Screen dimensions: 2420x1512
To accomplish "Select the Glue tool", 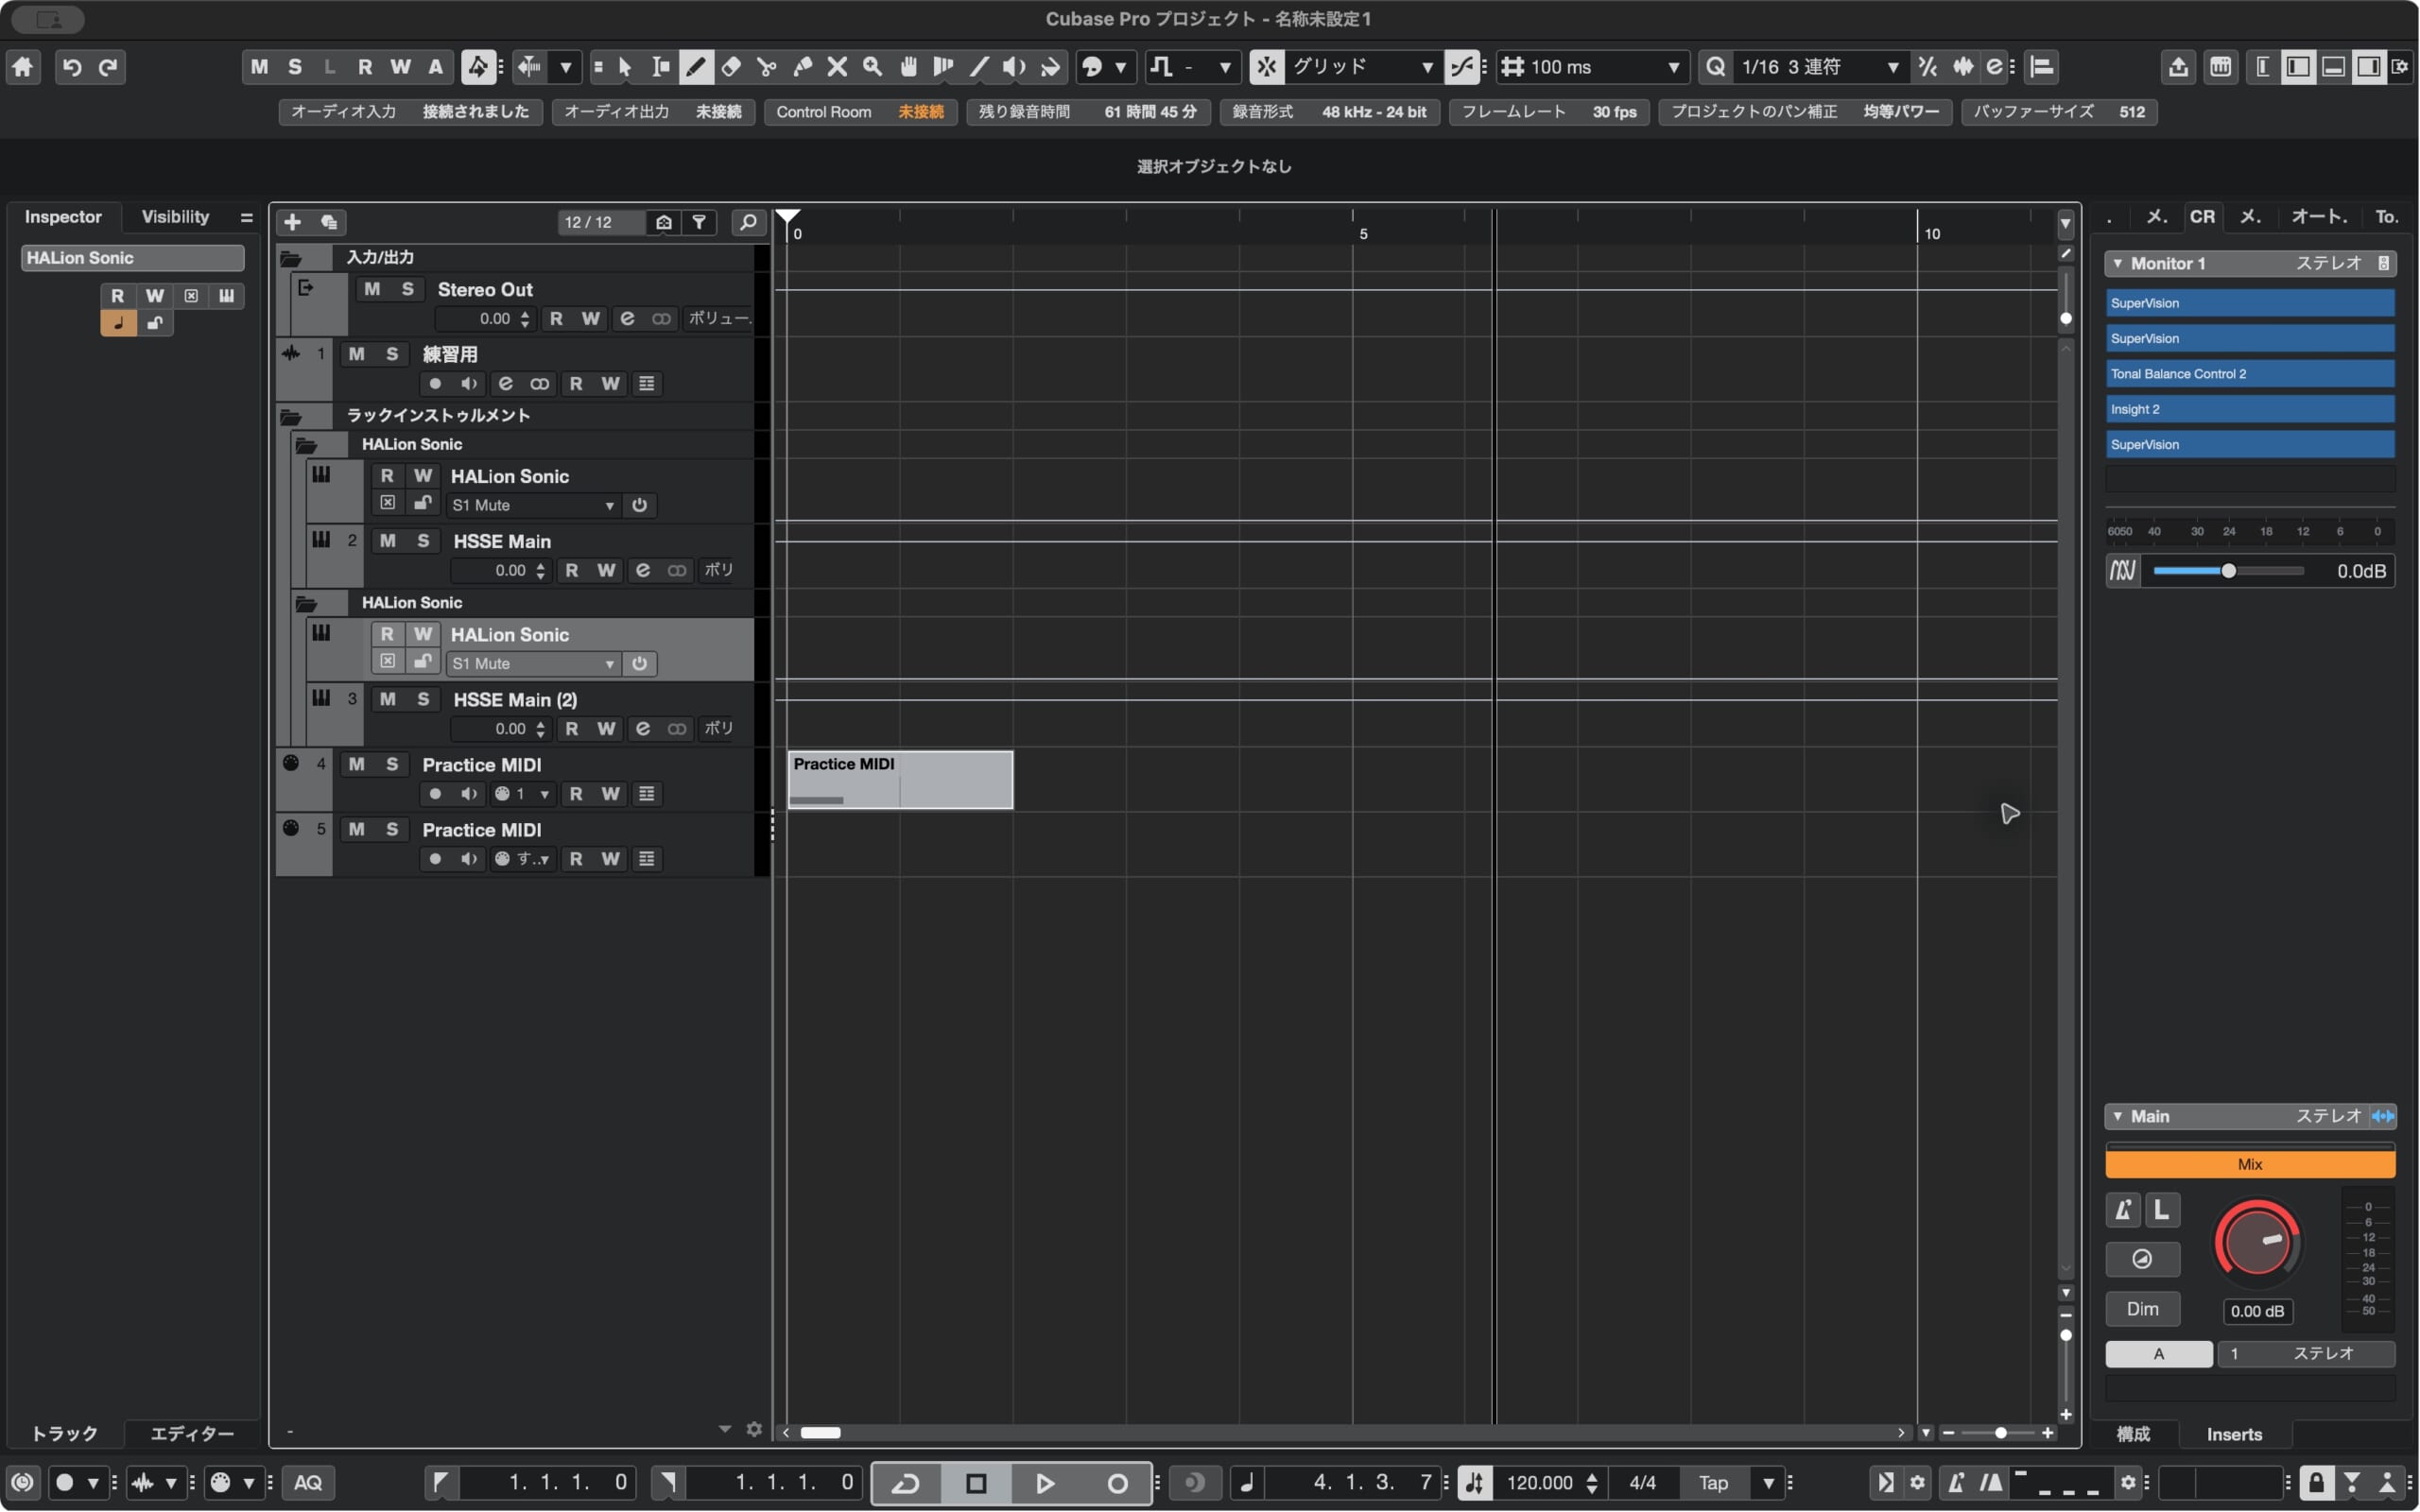I will 802,67.
